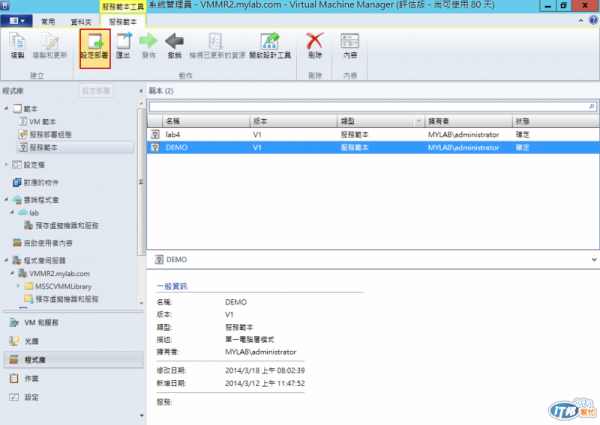
Task: Open the 設定 settings workspace
Action: point(73,397)
